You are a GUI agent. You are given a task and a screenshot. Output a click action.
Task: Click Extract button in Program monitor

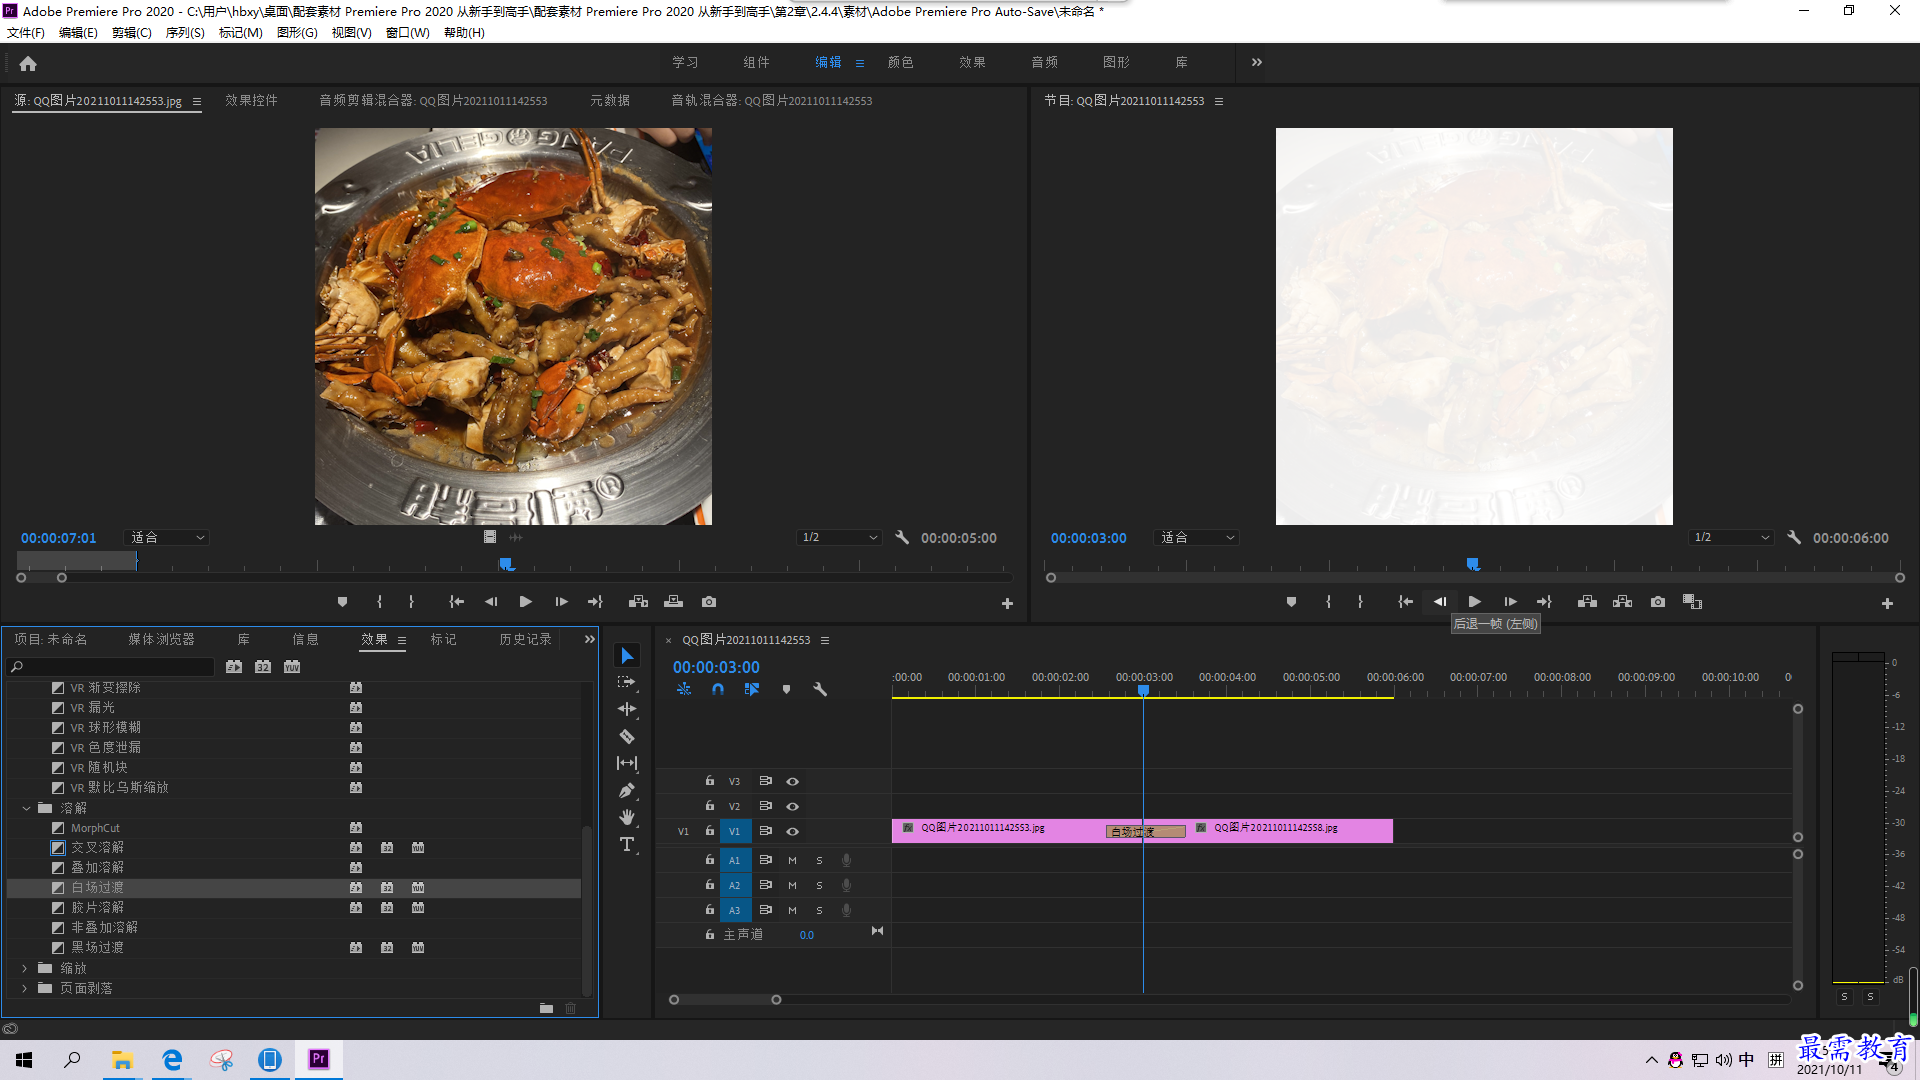[1622, 602]
